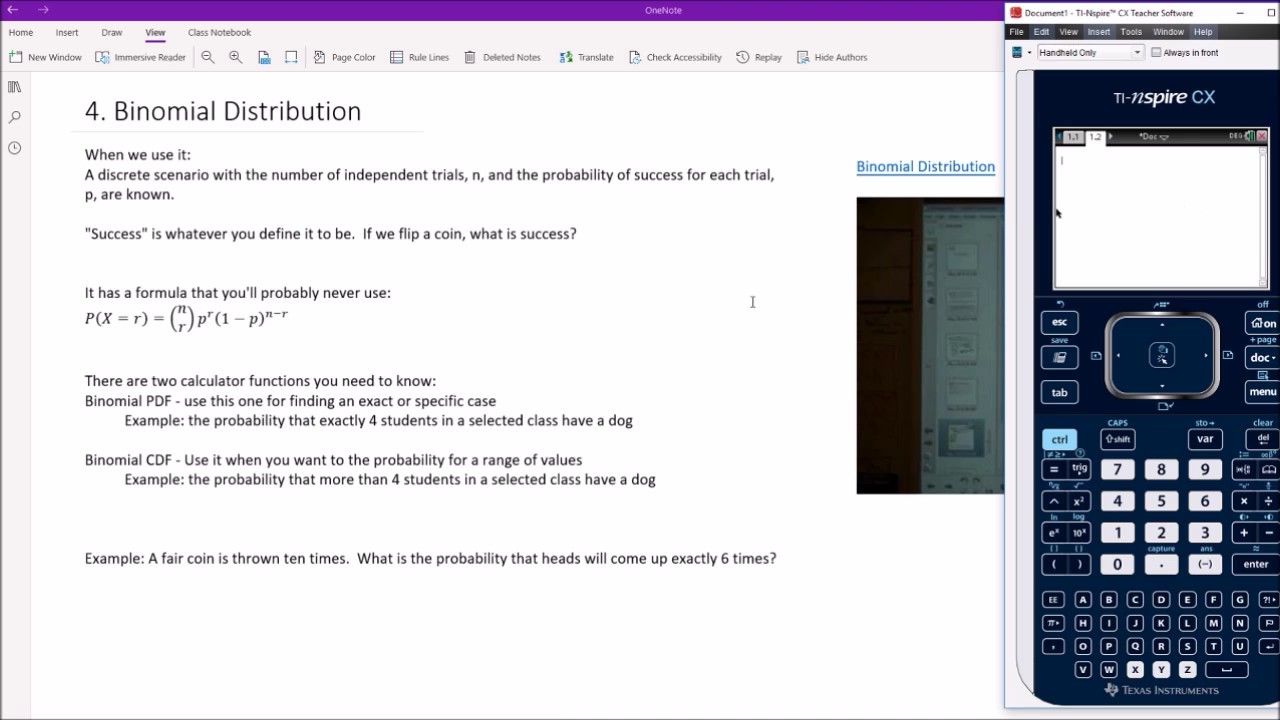
Task: Click the tab key on calculator
Action: pos(1059,392)
